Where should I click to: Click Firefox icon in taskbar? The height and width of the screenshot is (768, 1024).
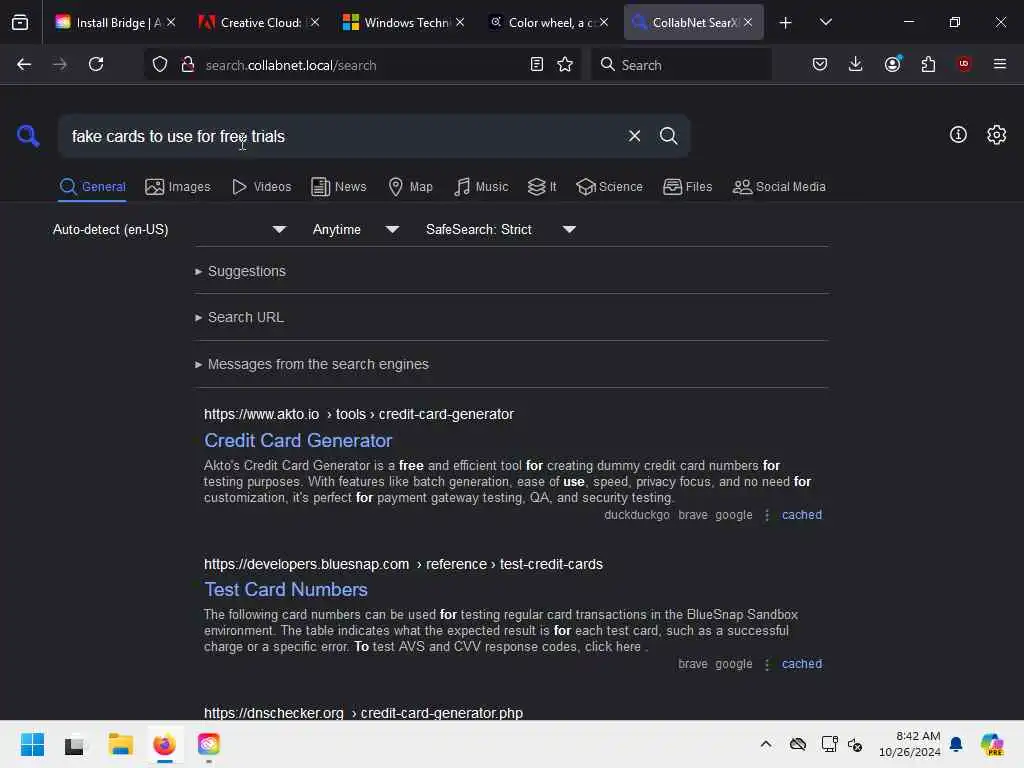click(165, 744)
